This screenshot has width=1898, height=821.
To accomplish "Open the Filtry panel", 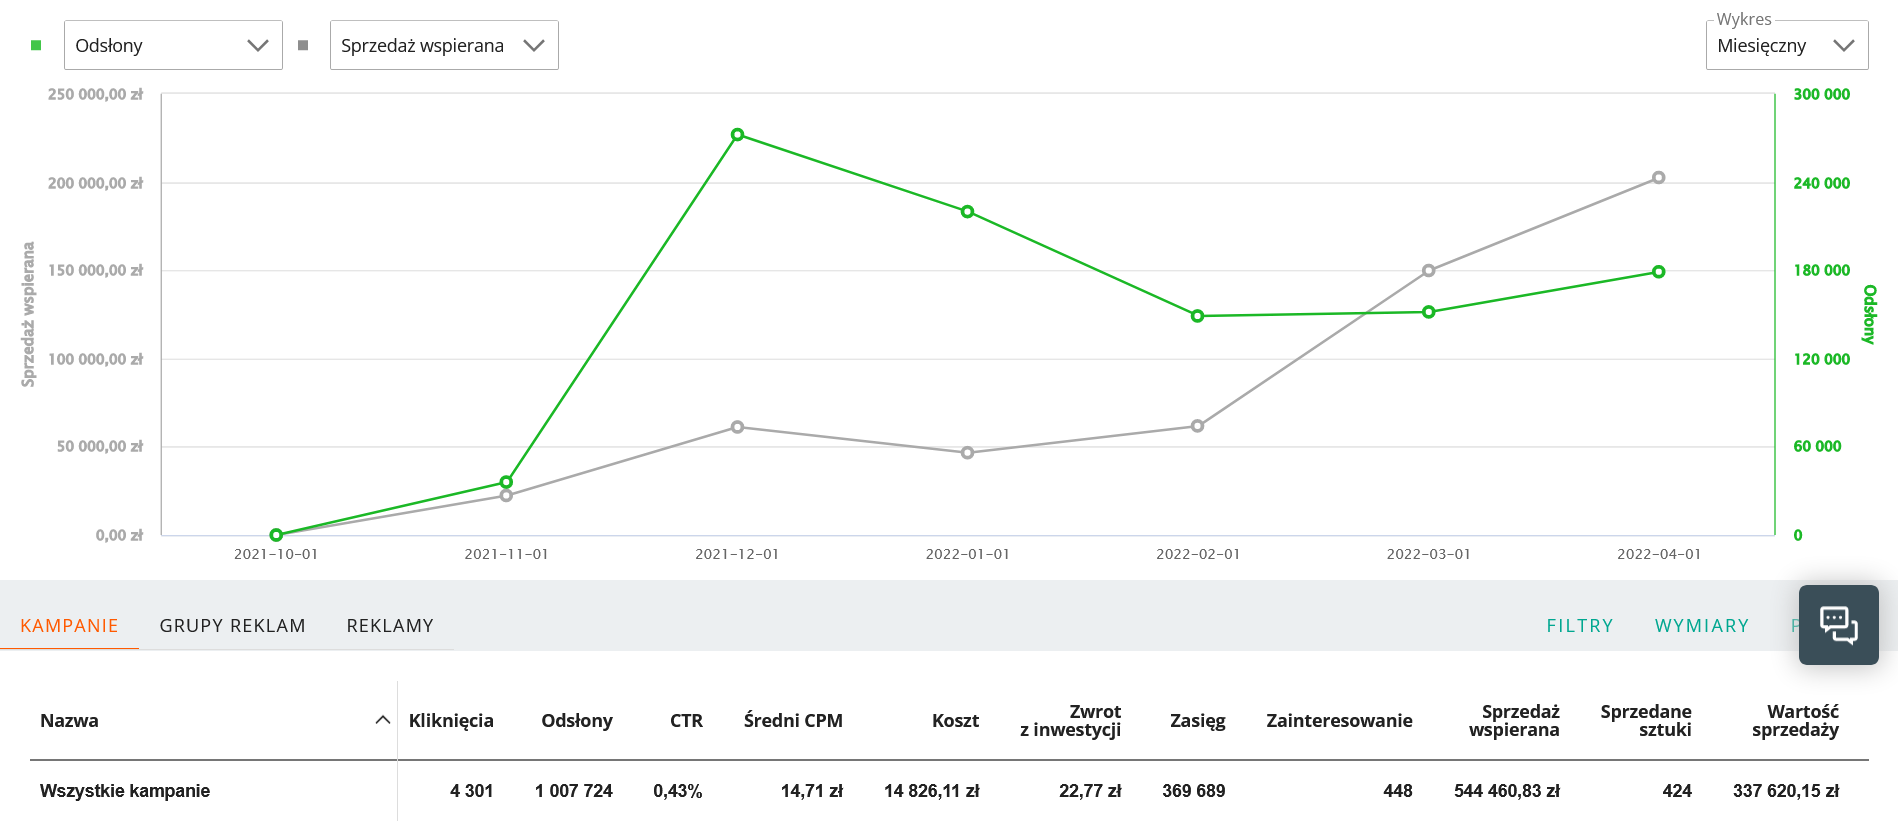I will [1579, 626].
